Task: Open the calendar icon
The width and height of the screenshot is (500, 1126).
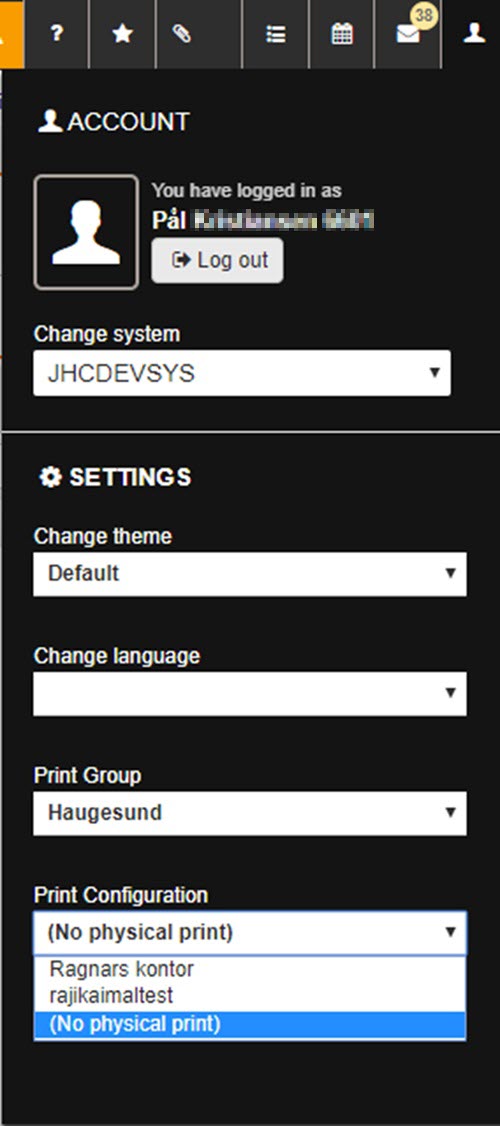Action: (x=342, y=34)
